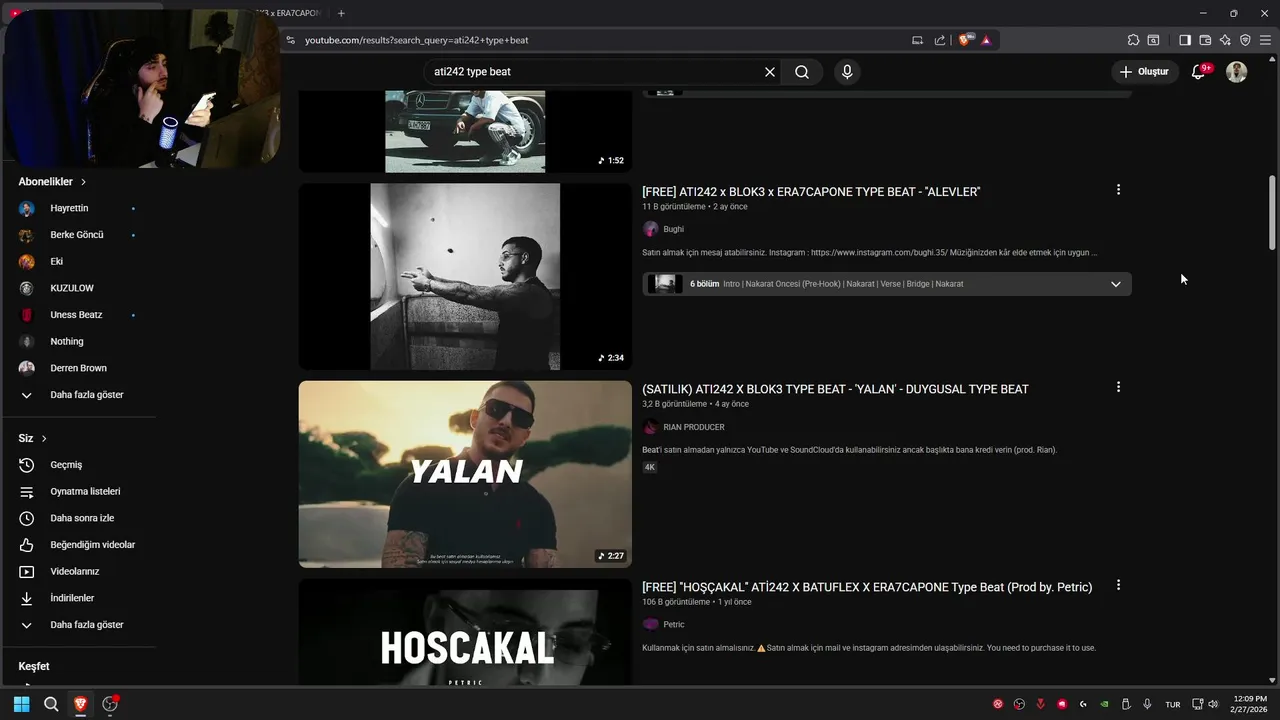Open the browser hamburger main menu

click(1265, 40)
